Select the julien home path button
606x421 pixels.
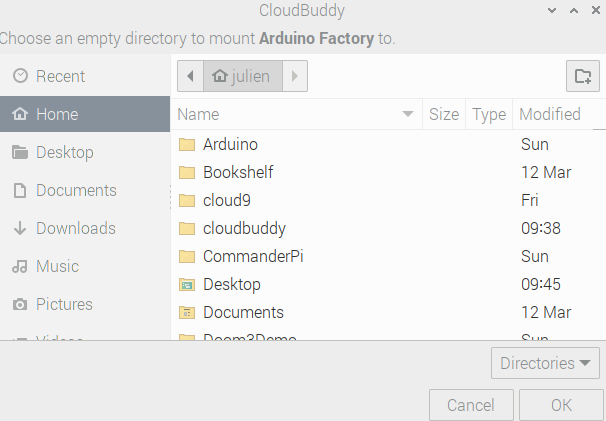[242, 76]
